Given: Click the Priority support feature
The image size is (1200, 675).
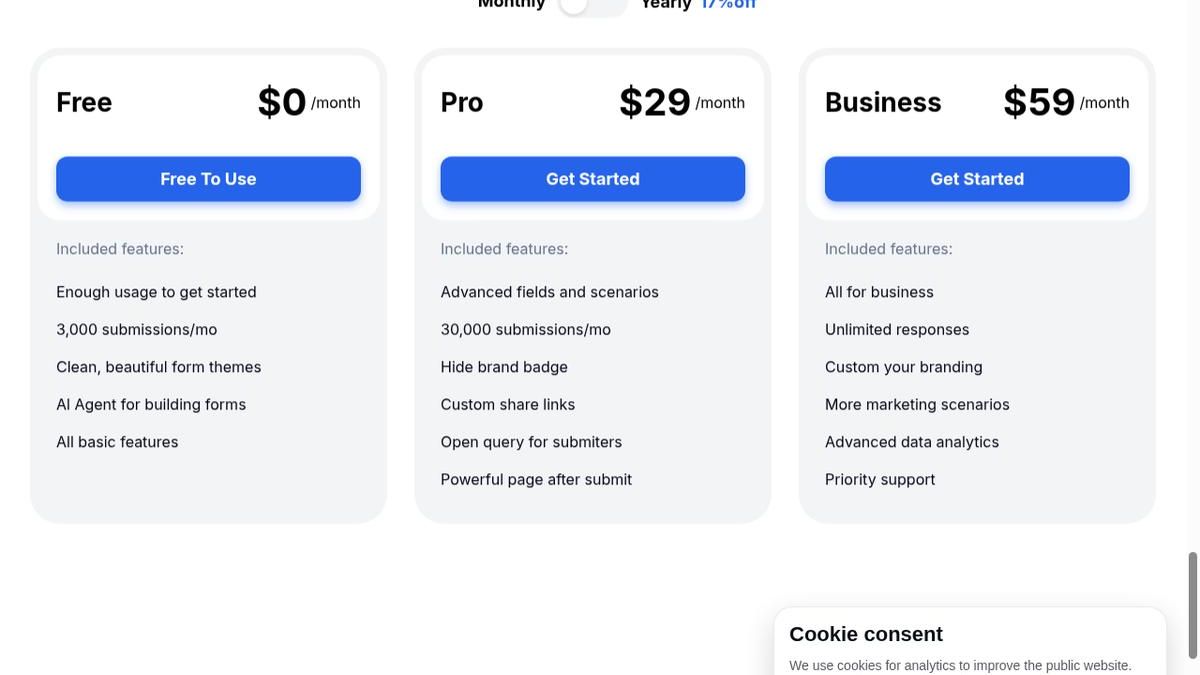Looking at the screenshot, I should [880, 478].
